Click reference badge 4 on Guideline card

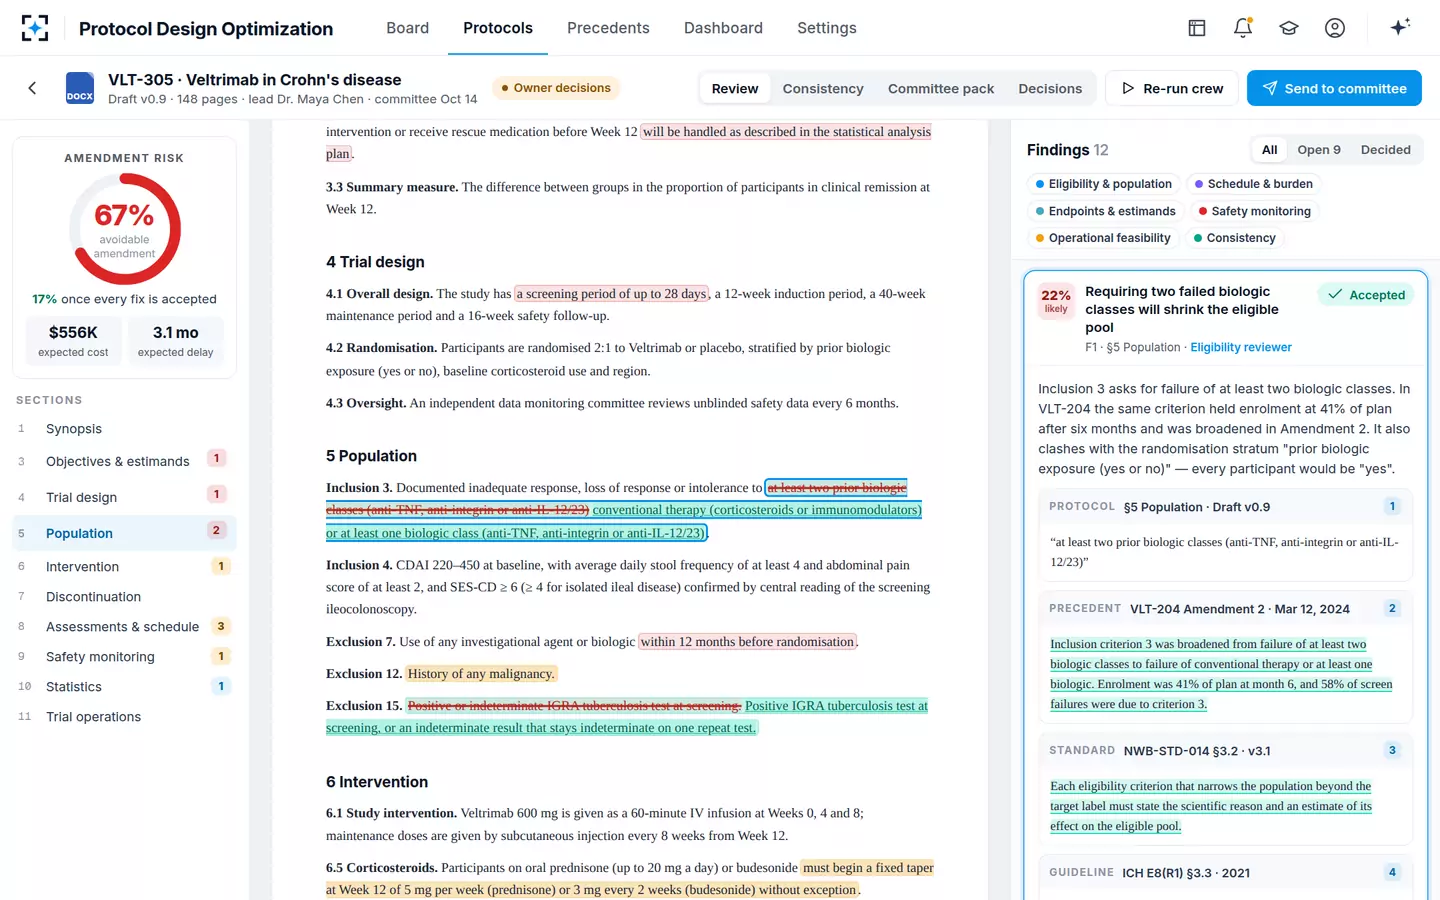1392,872
